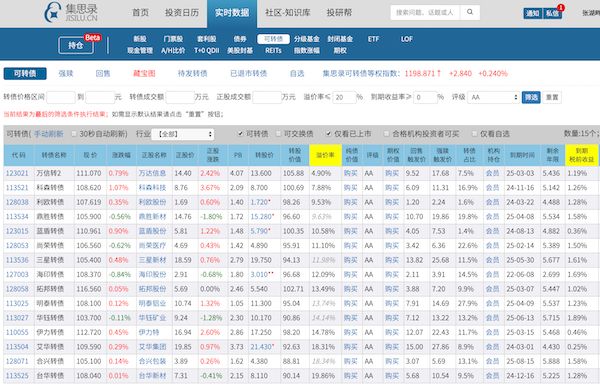This screenshot has width=600, height=388.
Task: Open the 伊力特 stock link
Action: click(x=149, y=333)
